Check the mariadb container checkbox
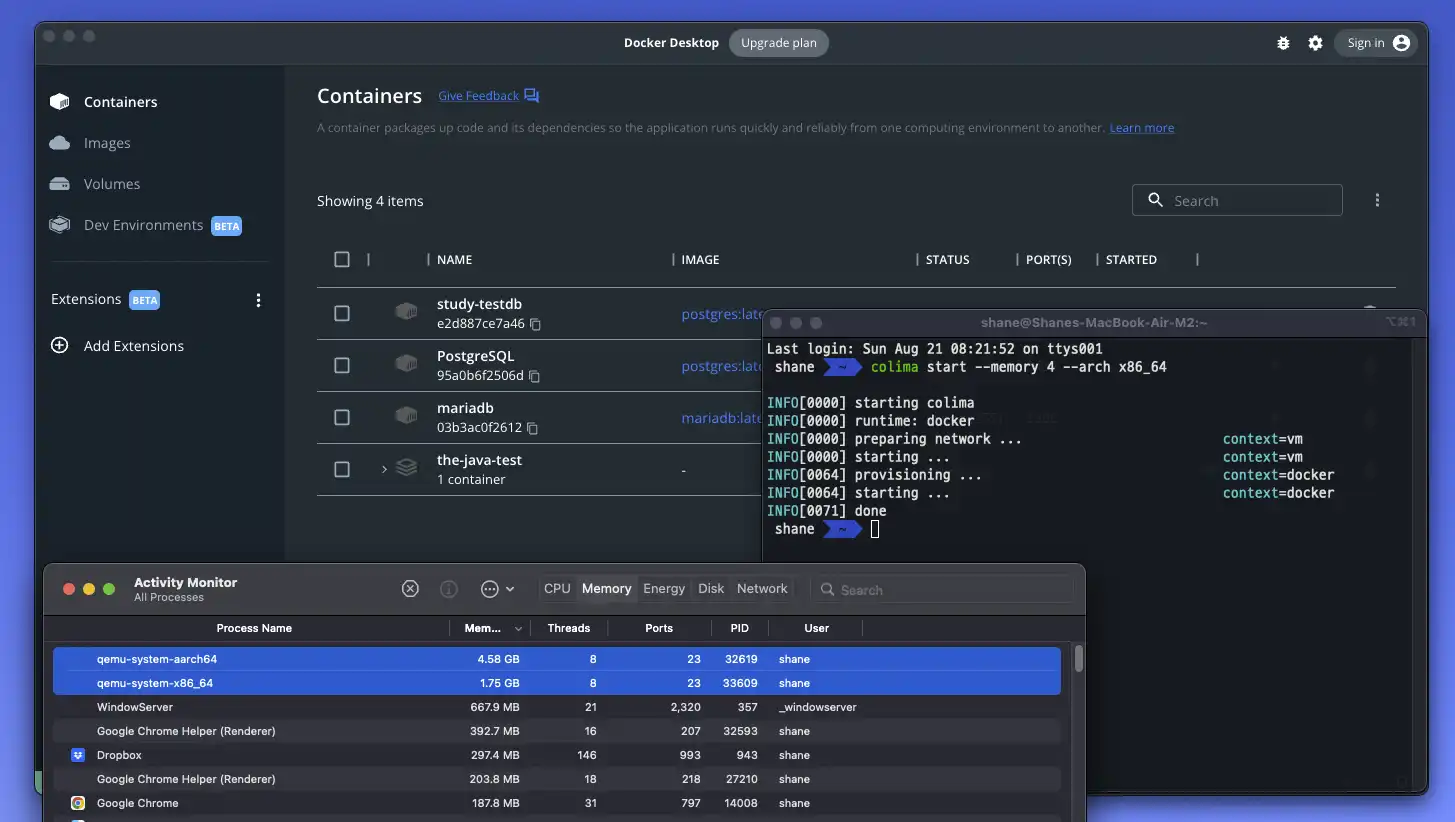Image resolution: width=1455 pixels, height=822 pixels. tap(342, 417)
